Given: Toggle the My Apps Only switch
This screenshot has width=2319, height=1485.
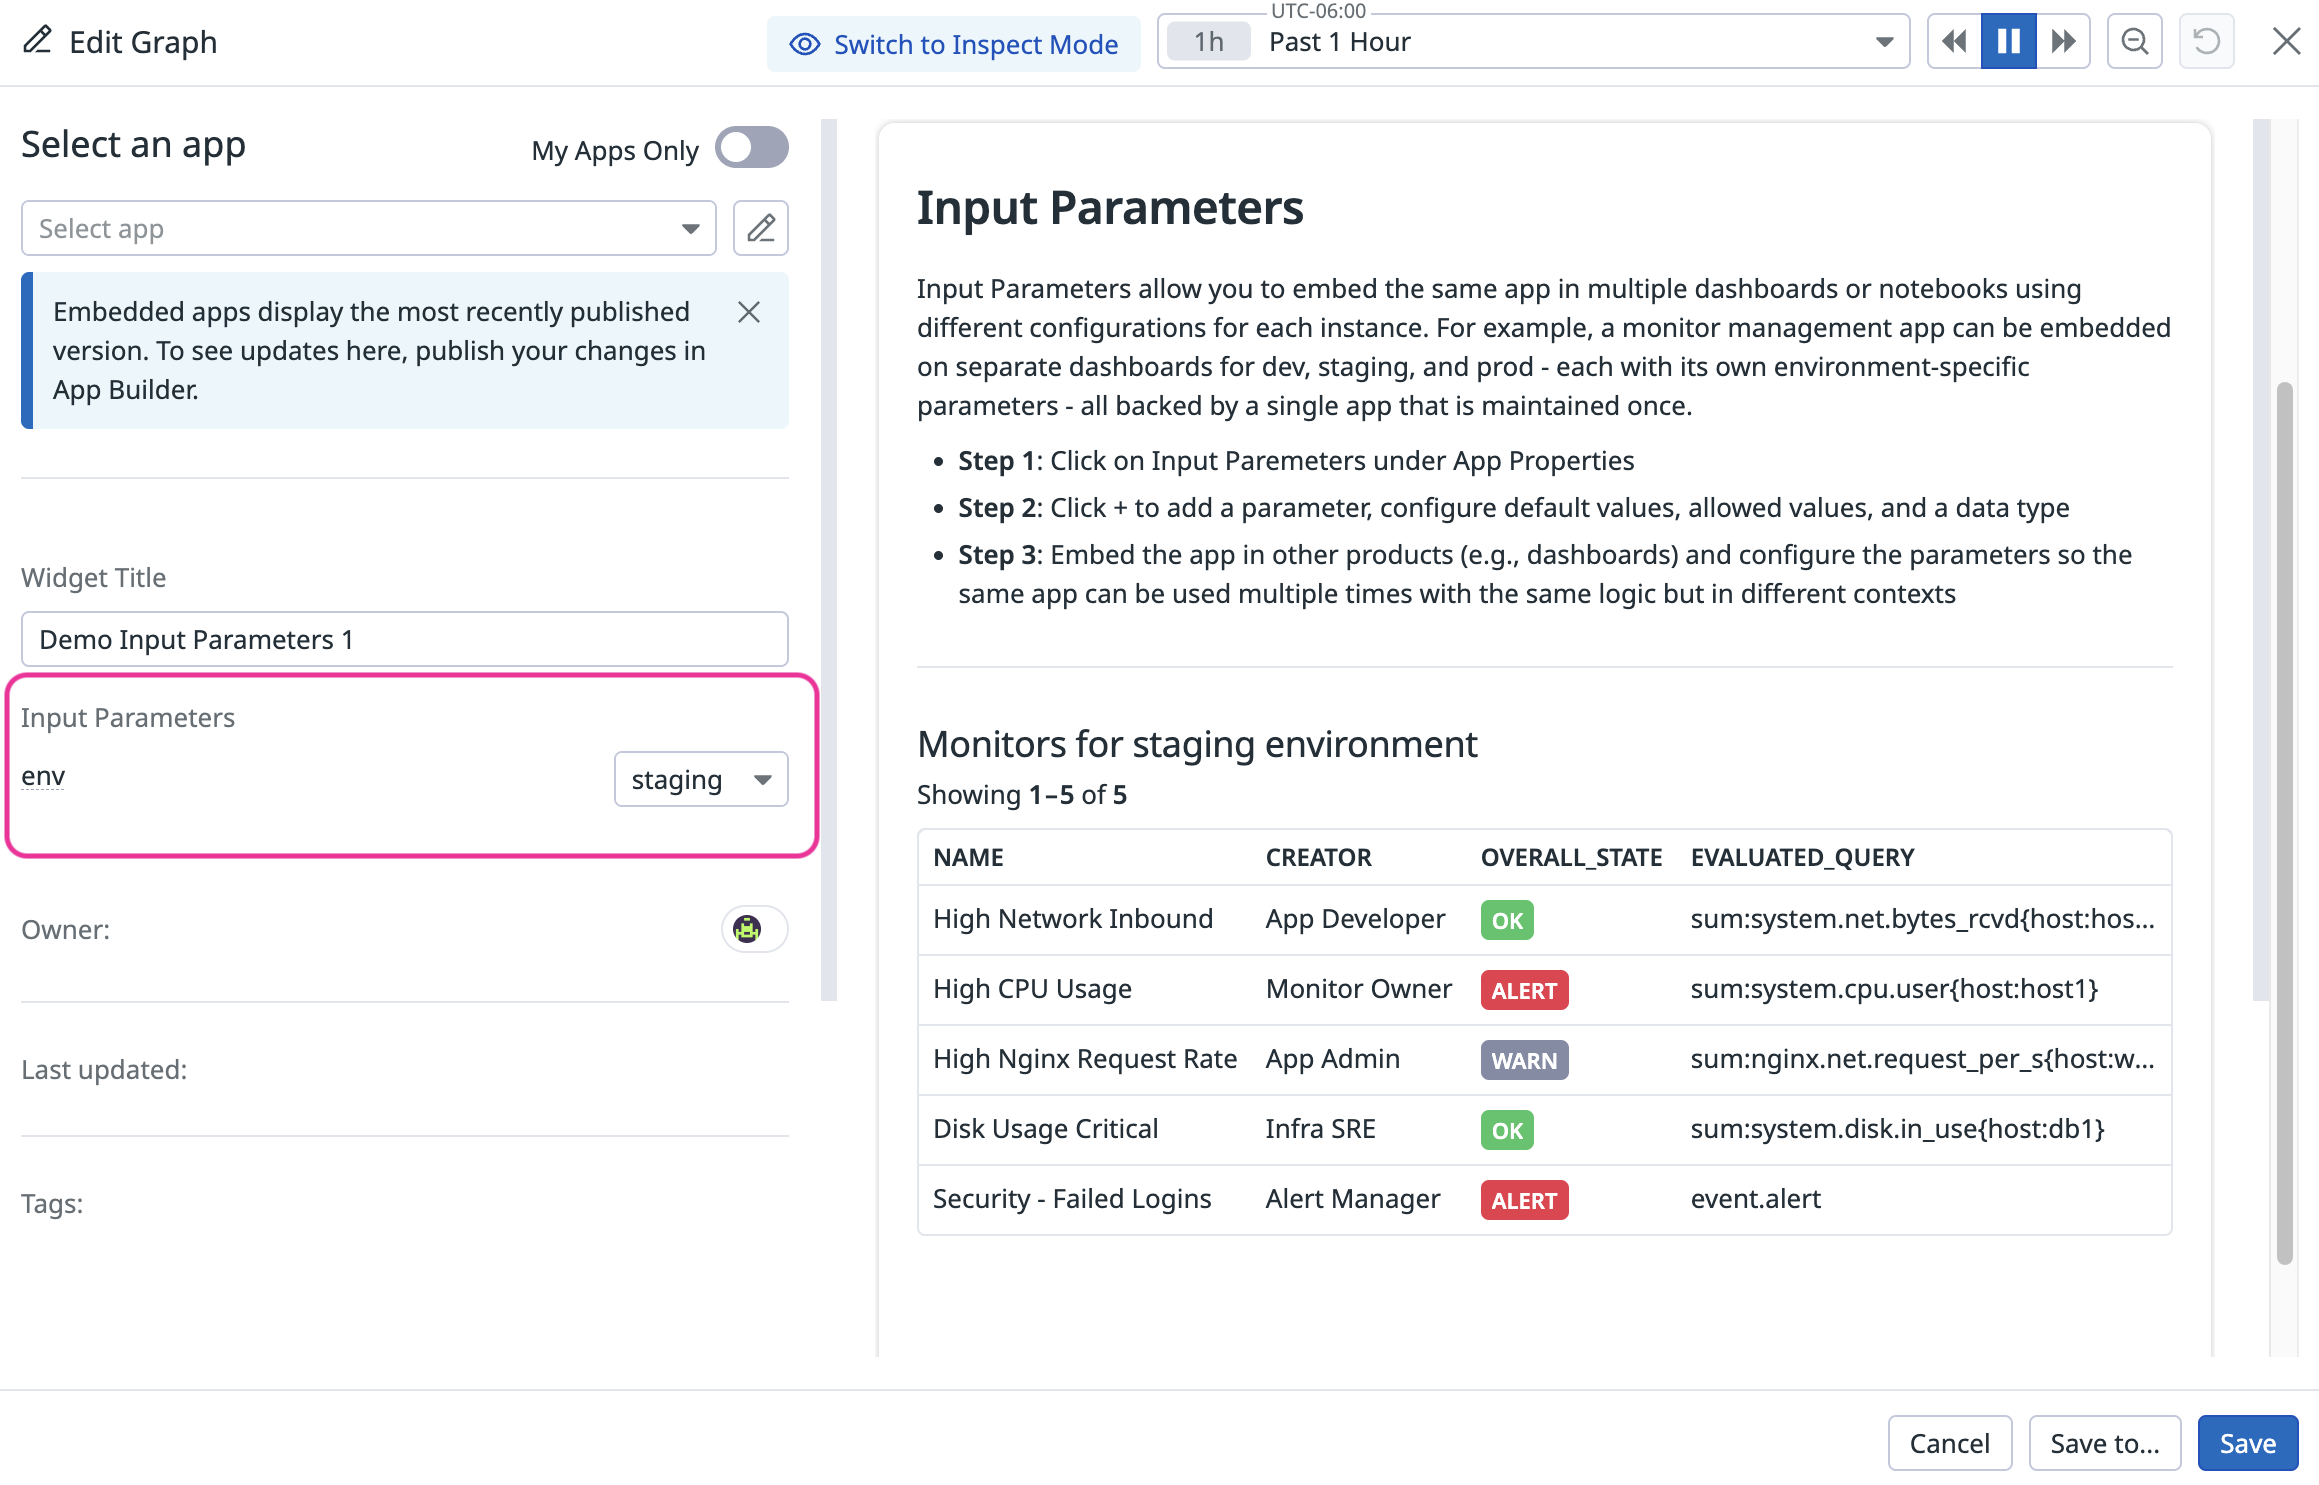Looking at the screenshot, I should [x=751, y=148].
